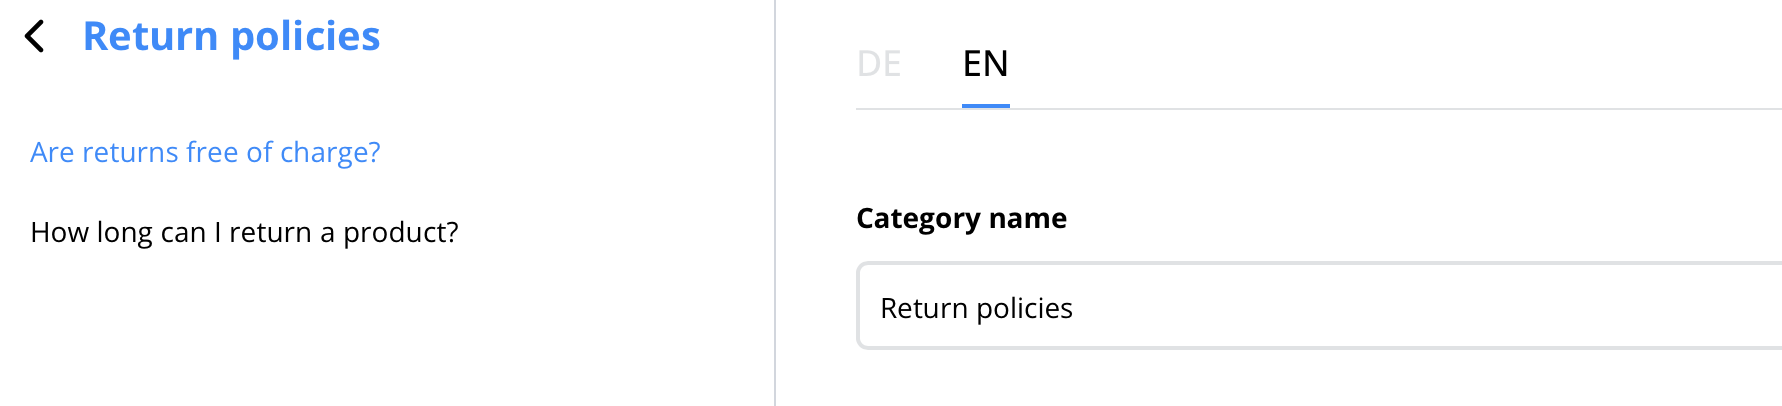Return to the previous category list

point(35,37)
